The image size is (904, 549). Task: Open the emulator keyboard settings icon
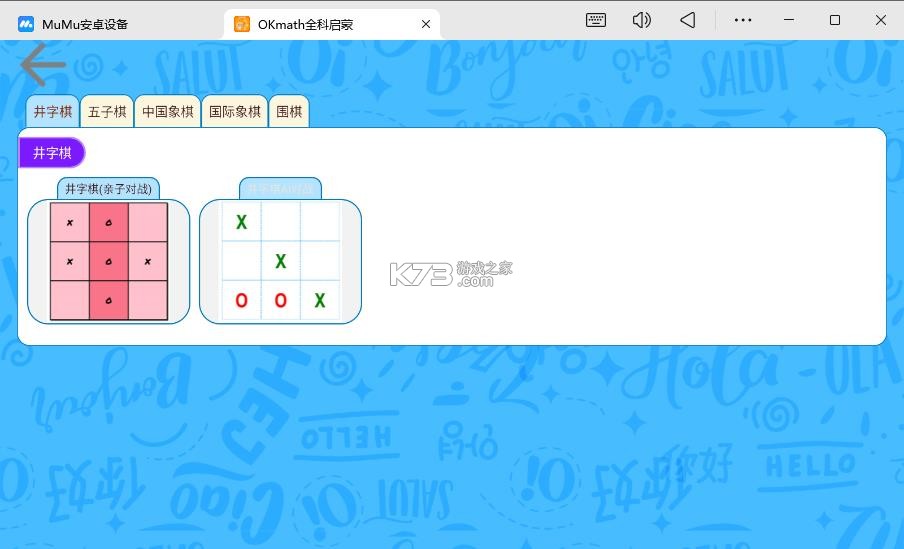coord(596,20)
